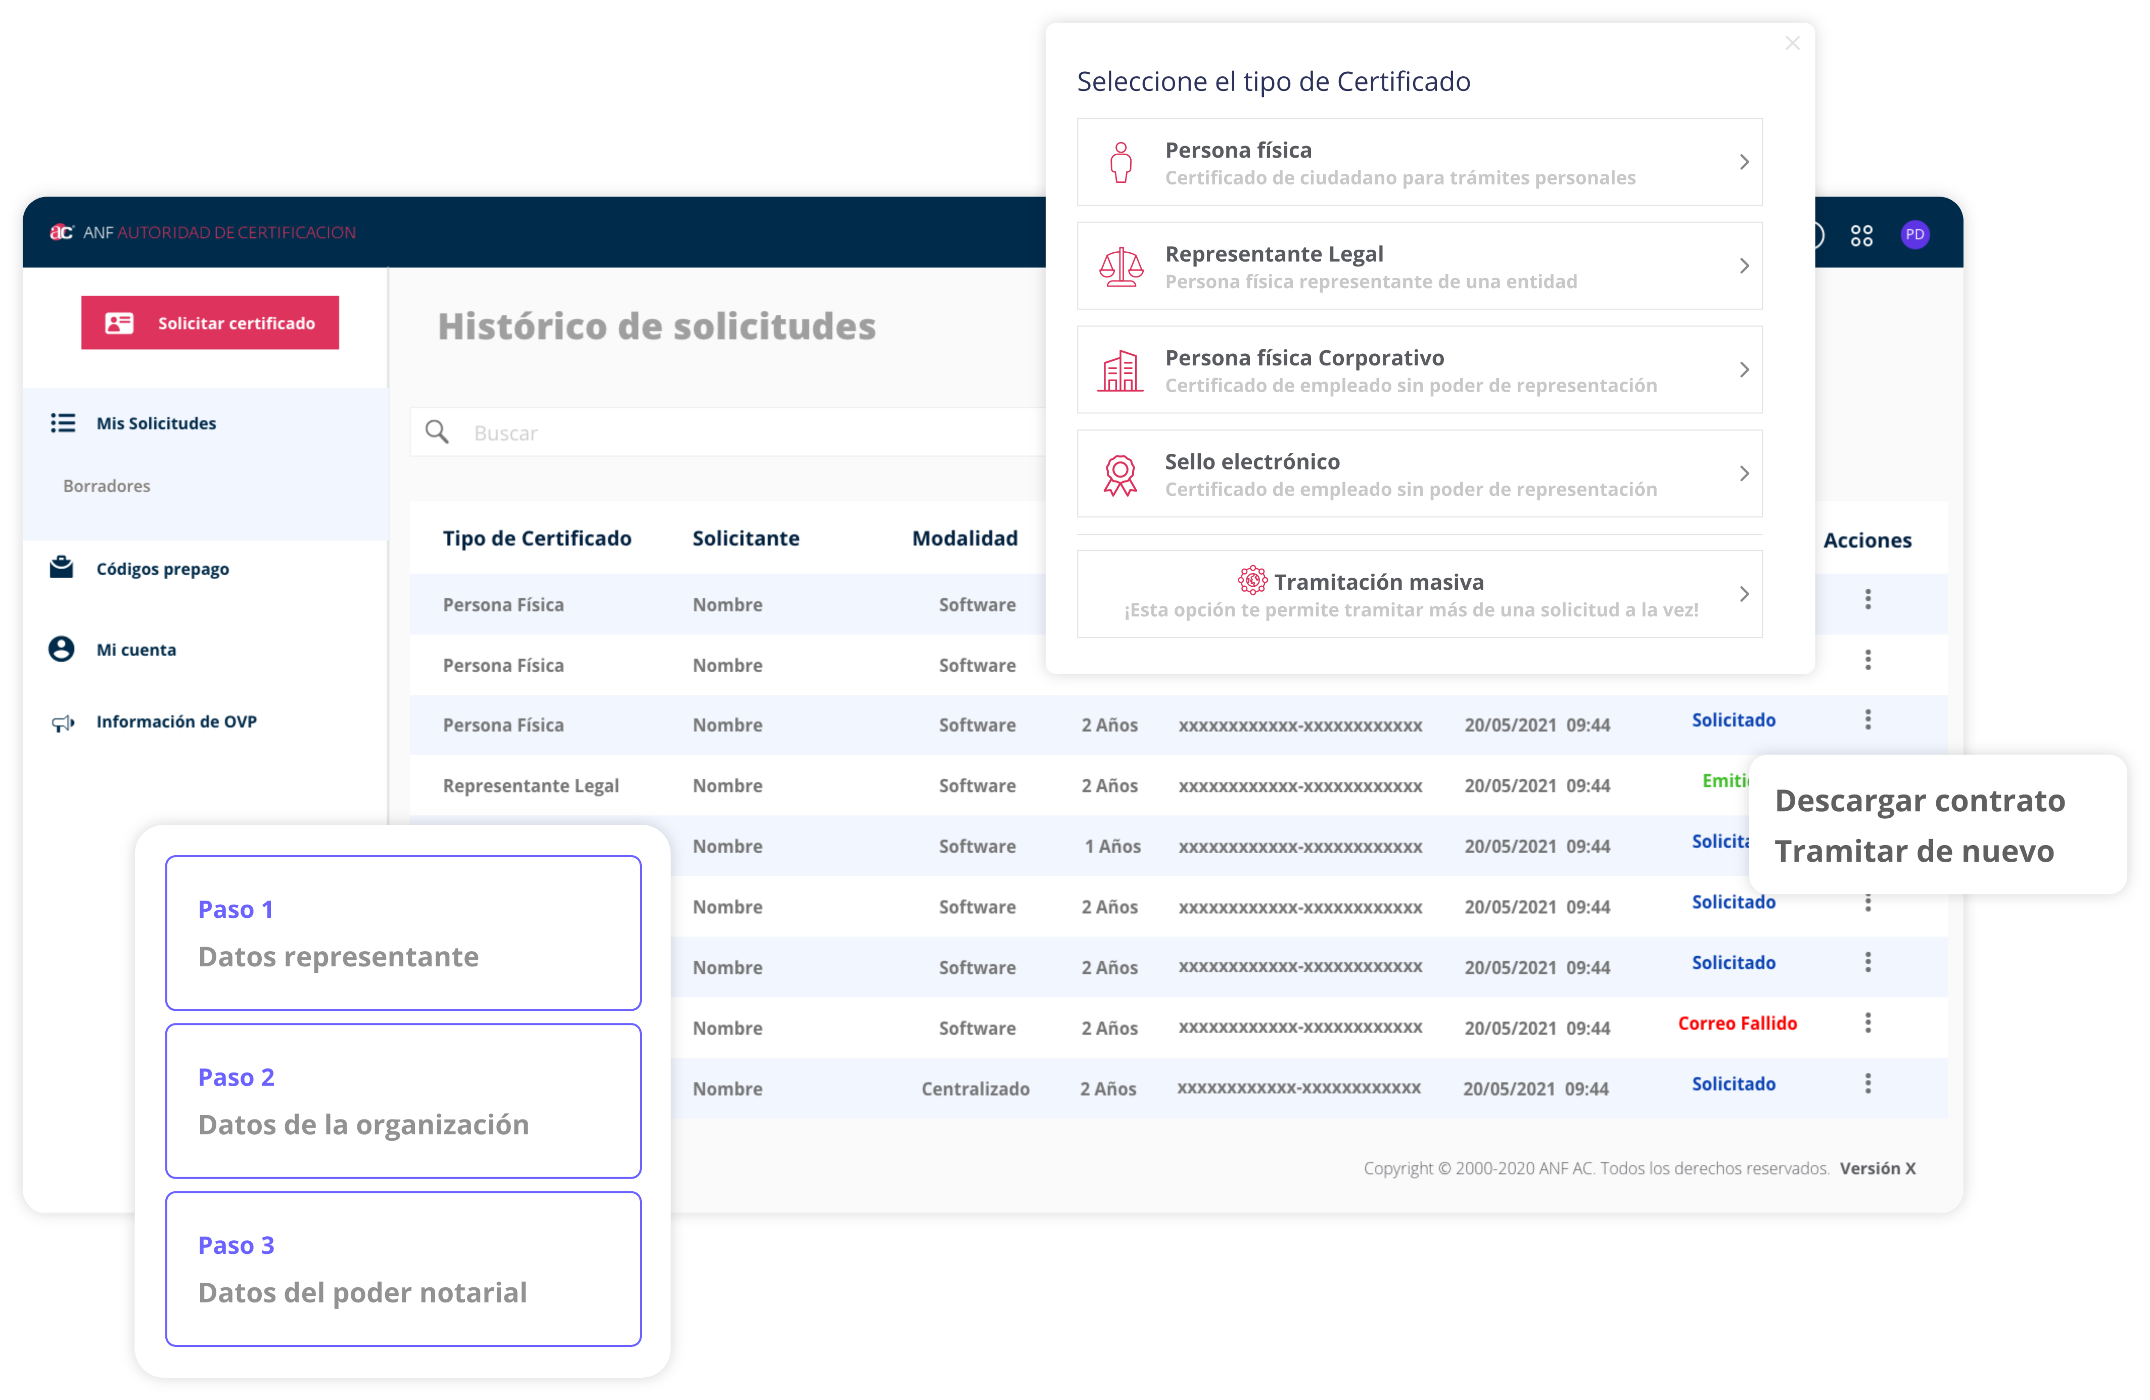Choose Tramitar de nuevo menu entry
Viewport: 2150px width, 1400px height.
coord(1914,851)
